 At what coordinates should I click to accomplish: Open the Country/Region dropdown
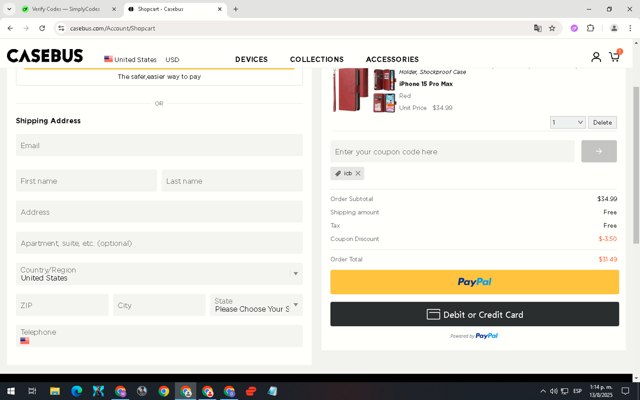pos(159,273)
